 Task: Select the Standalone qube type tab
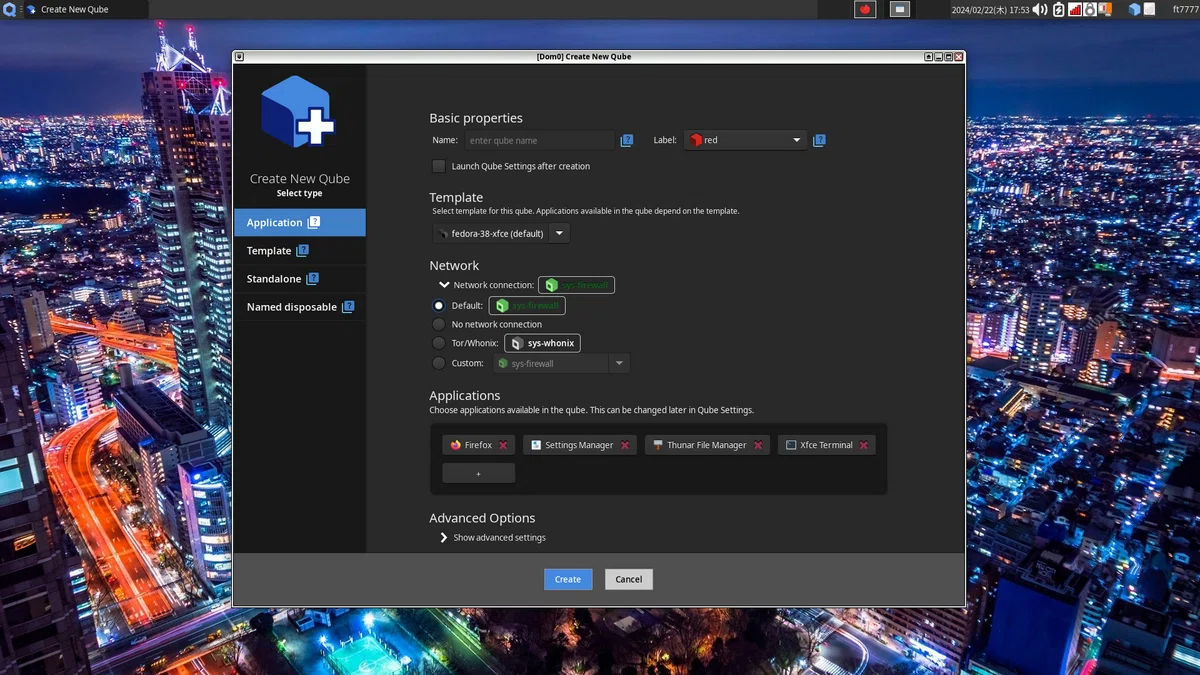300,278
